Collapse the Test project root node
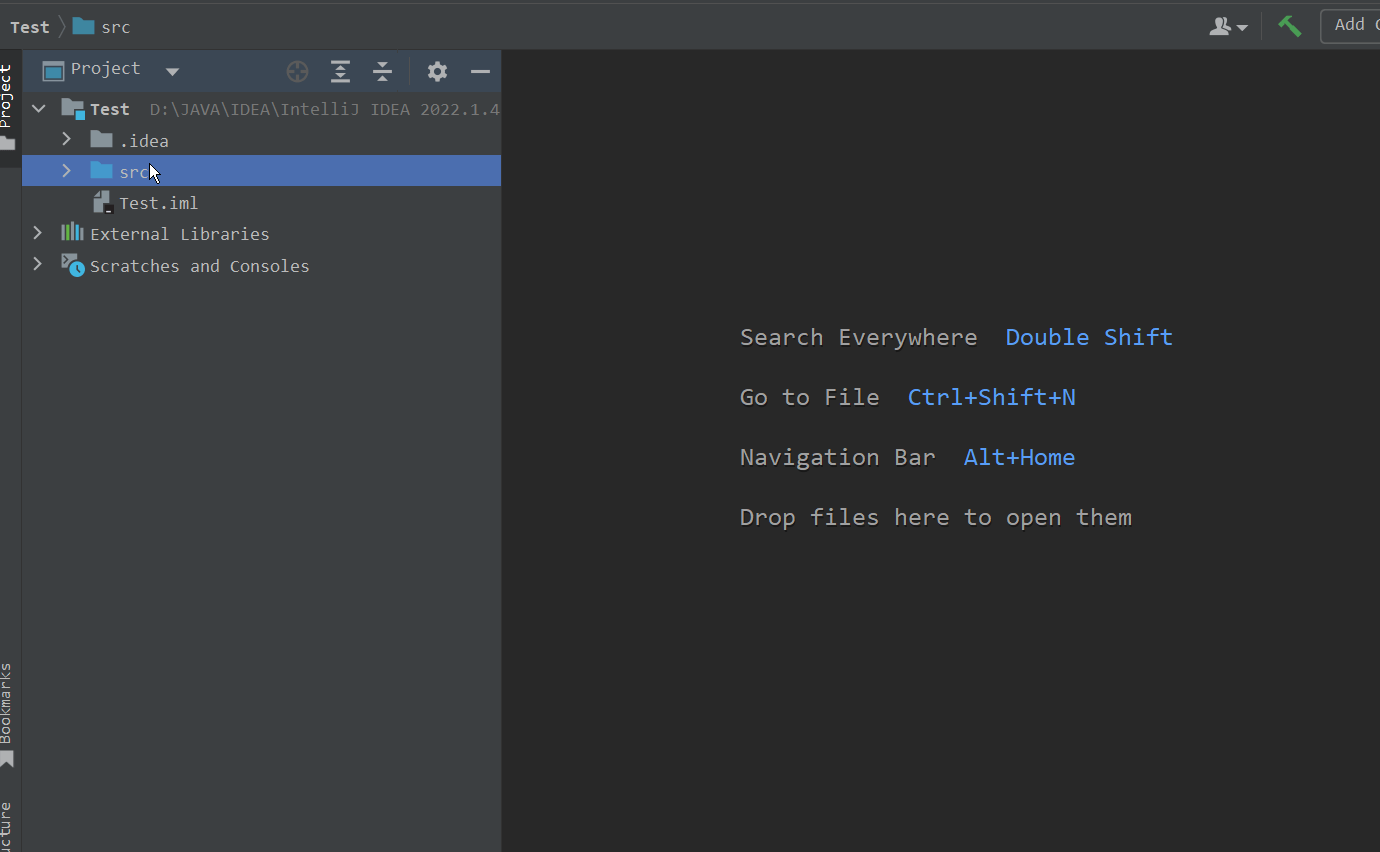This screenshot has height=852, width=1380. [39, 108]
